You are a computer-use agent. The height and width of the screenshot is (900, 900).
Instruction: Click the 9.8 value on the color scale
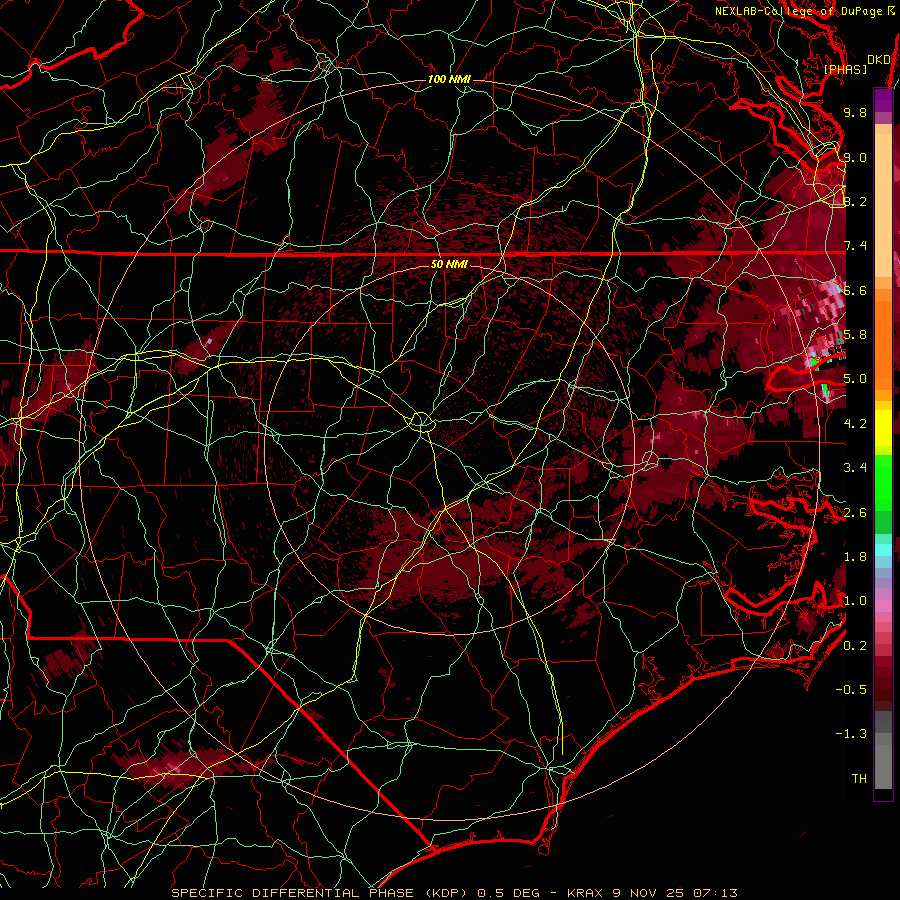pyautogui.click(x=855, y=112)
